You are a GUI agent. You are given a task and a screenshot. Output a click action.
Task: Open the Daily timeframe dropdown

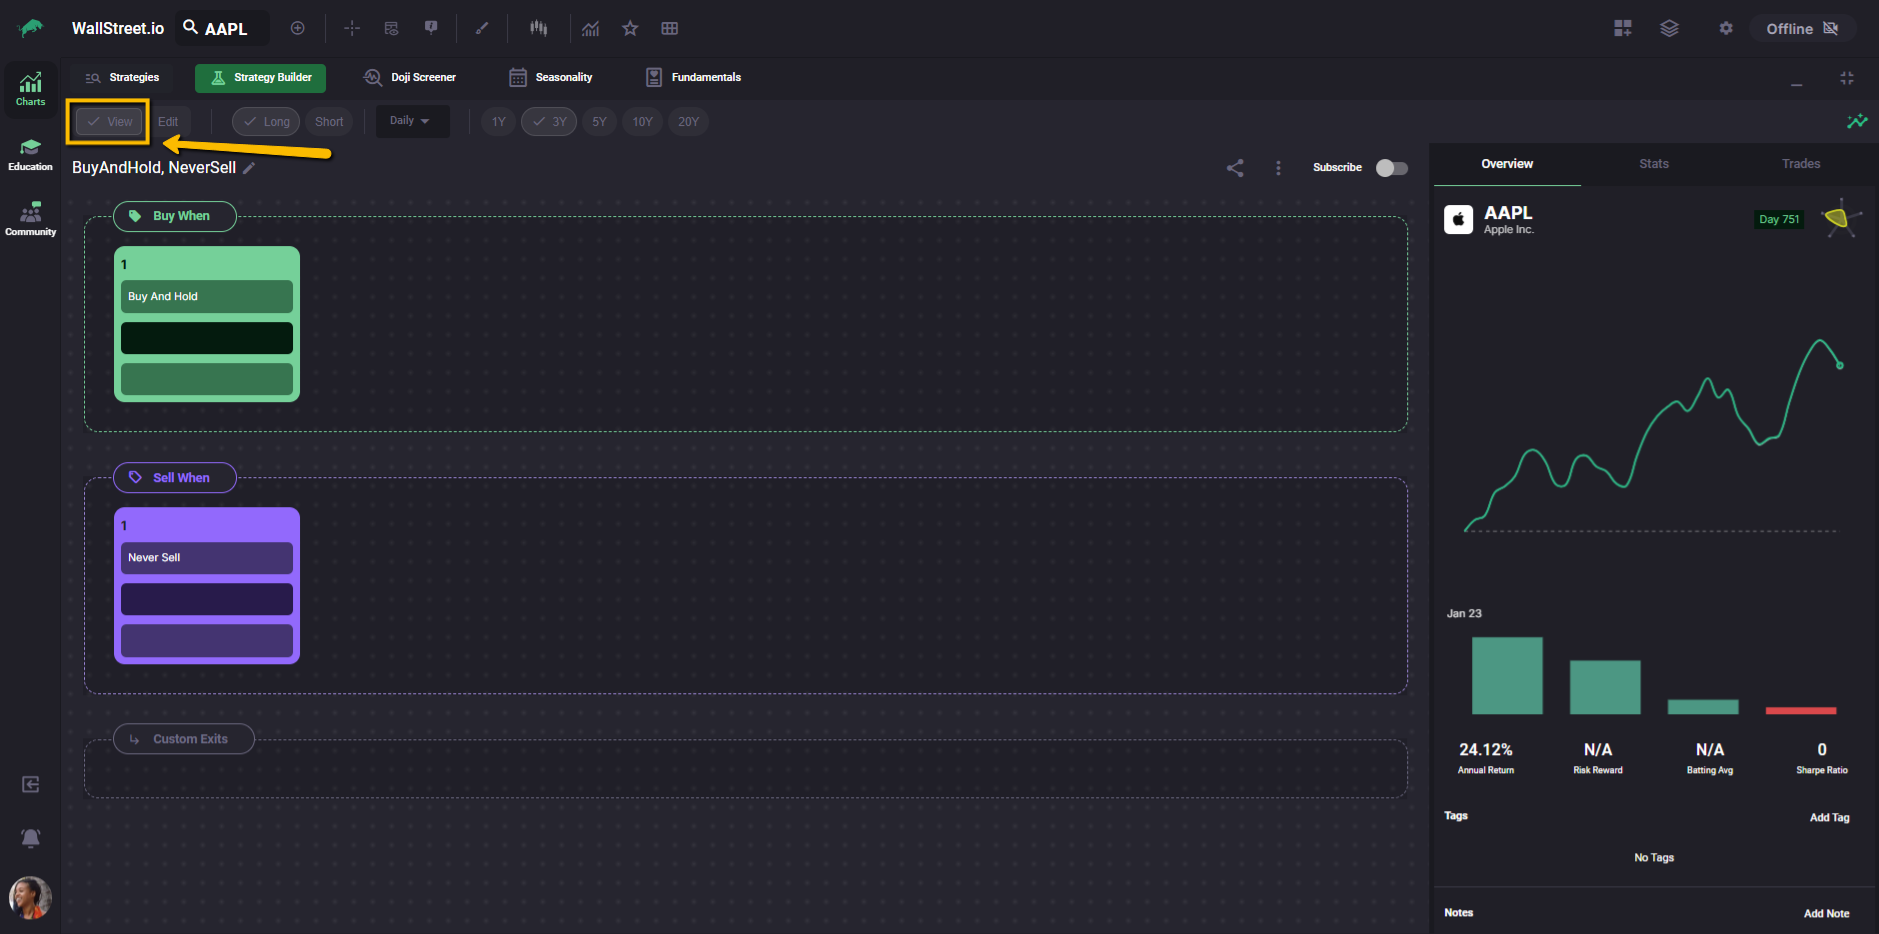pyautogui.click(x=410, y=121)
